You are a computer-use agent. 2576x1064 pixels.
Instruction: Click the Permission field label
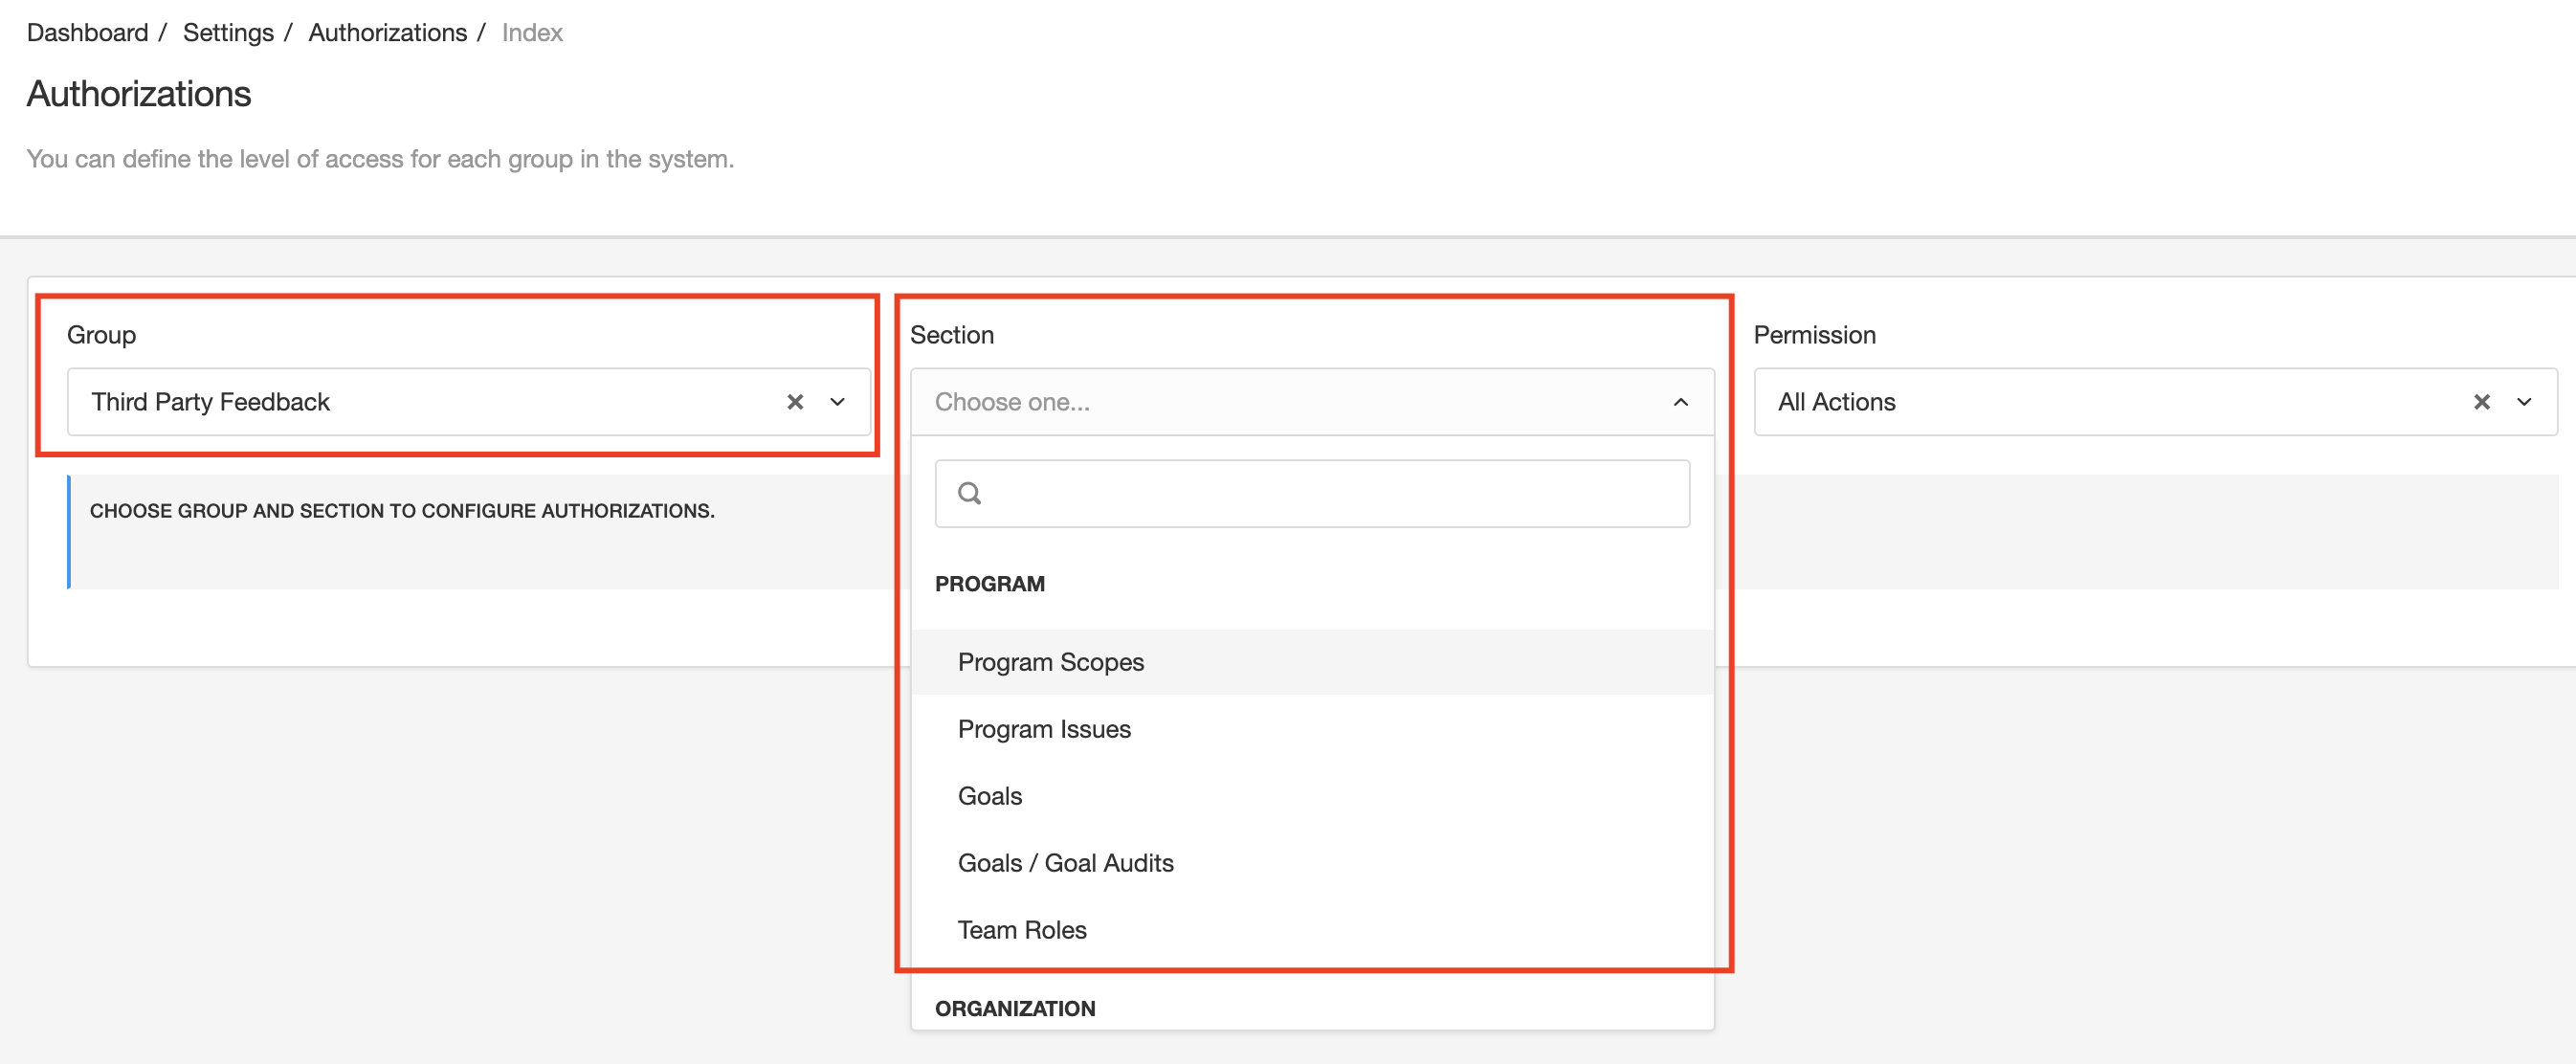[x=1814, y=335]
